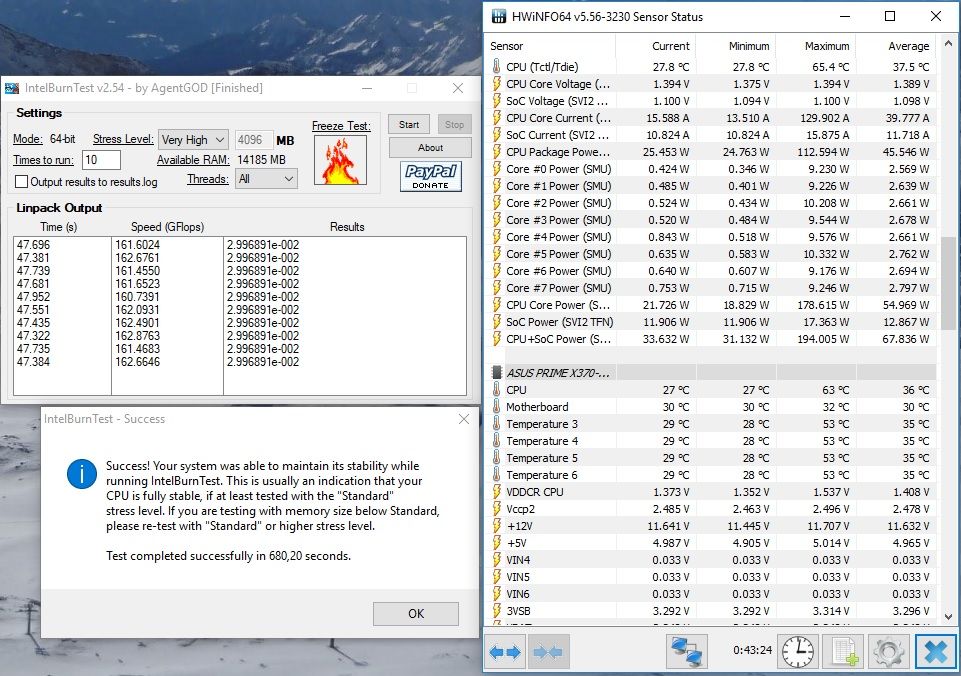Click the Core #7 Power (SMU) row
Image resolution: width=961 pixels, height=676 pixels.
click(x=712, y=287)
